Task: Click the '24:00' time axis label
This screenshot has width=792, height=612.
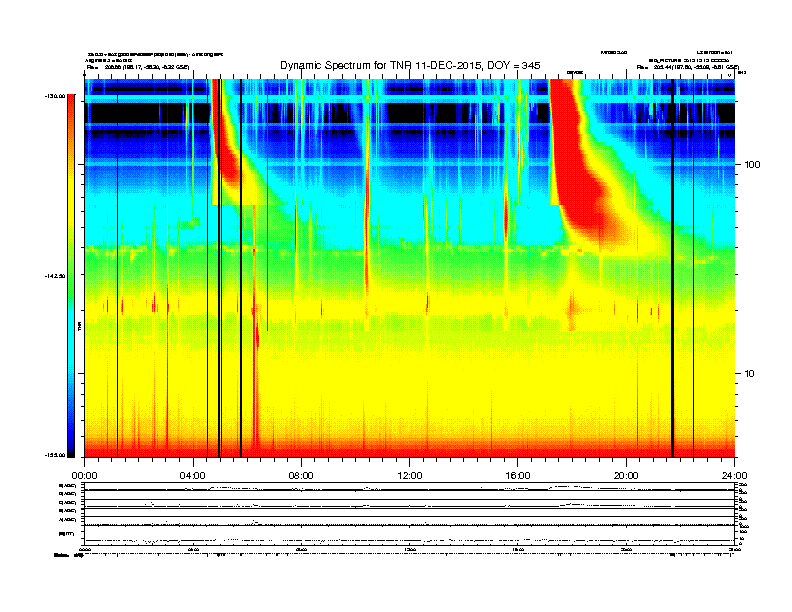Action: tap(735, 476)
